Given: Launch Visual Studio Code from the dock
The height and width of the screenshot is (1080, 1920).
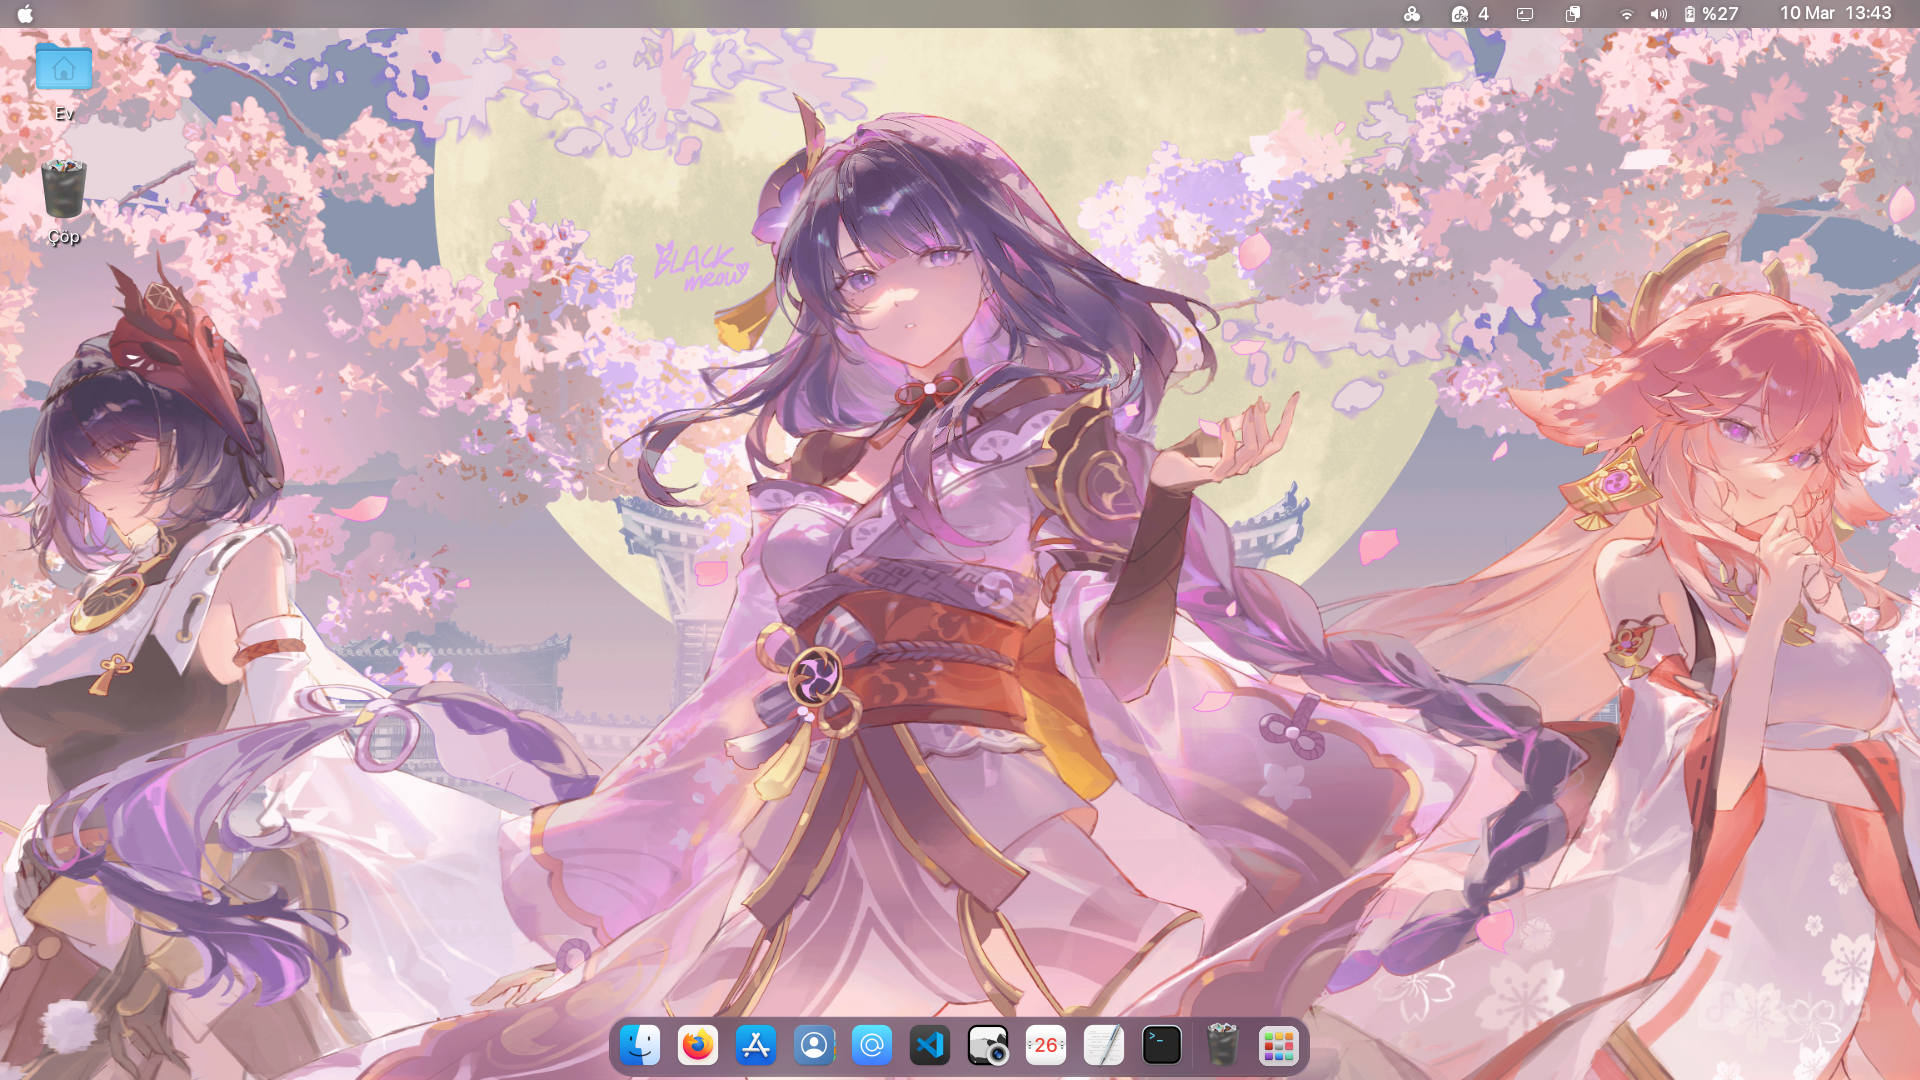Looking at the screenshot, I should tap(930, 1046).
